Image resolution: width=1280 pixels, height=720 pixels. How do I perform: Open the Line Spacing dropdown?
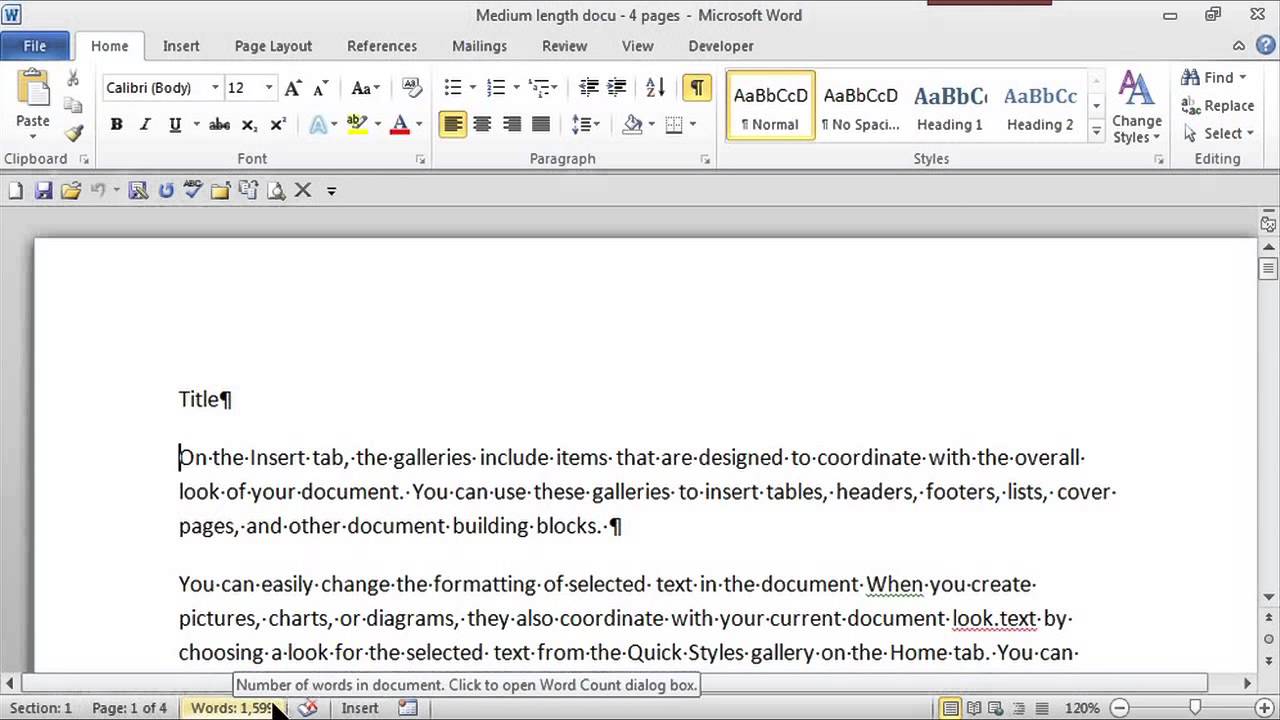(585, 125)
